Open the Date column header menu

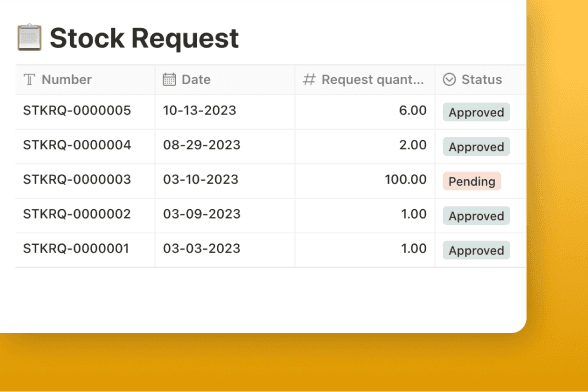pyautogui.click(x=225, y=80)
